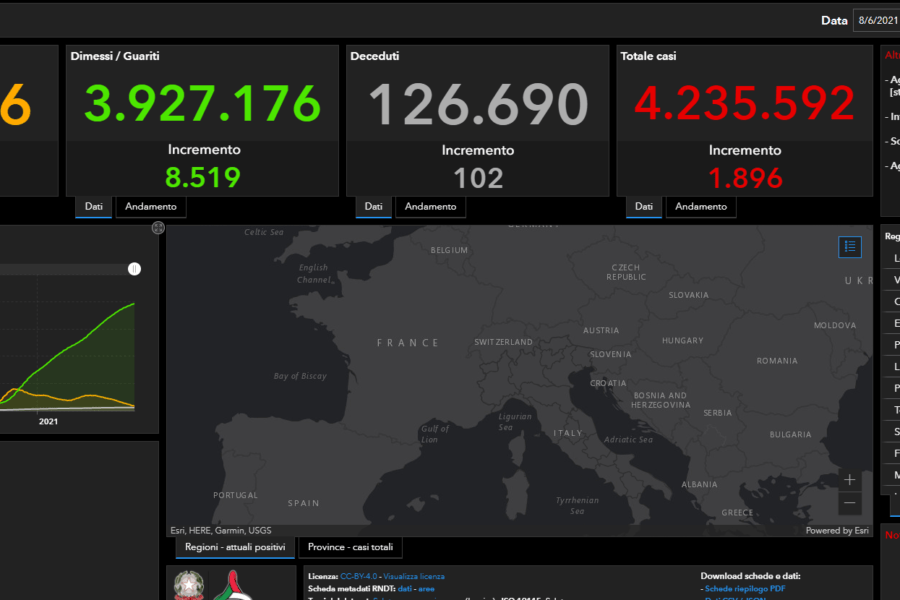The height and width of the screenshot is (600, 900).
Task: Download the Scheda riepilogo PDF
Action: pos(745,589)
